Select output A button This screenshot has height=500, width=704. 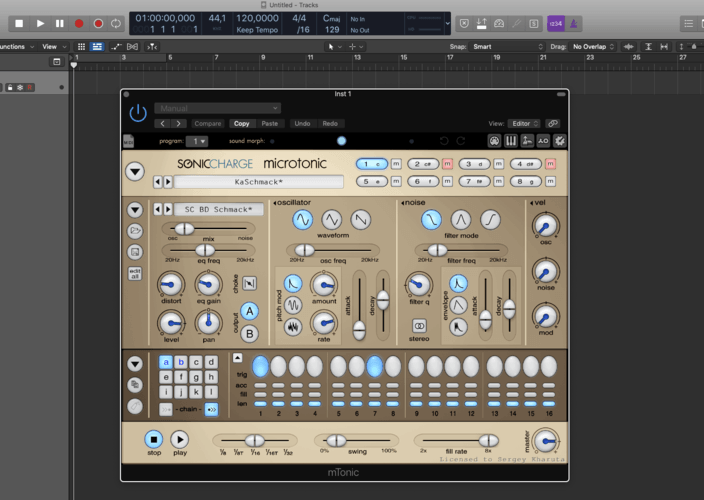[x=249, y=311]
